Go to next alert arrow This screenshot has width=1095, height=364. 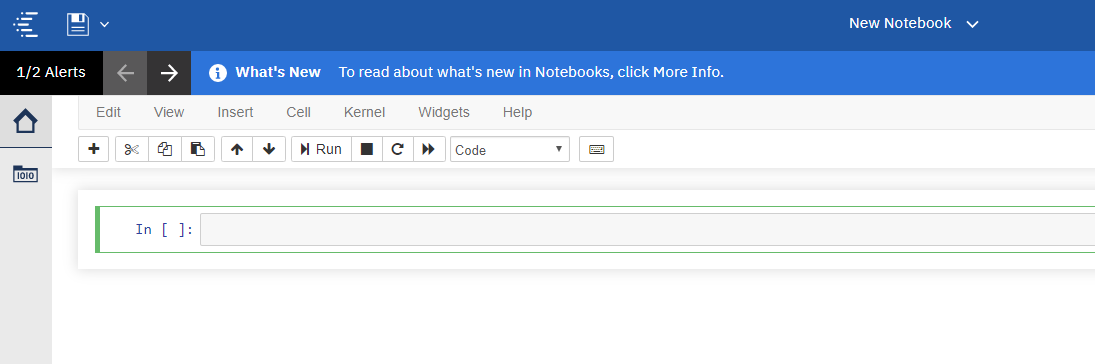(169, 73)
